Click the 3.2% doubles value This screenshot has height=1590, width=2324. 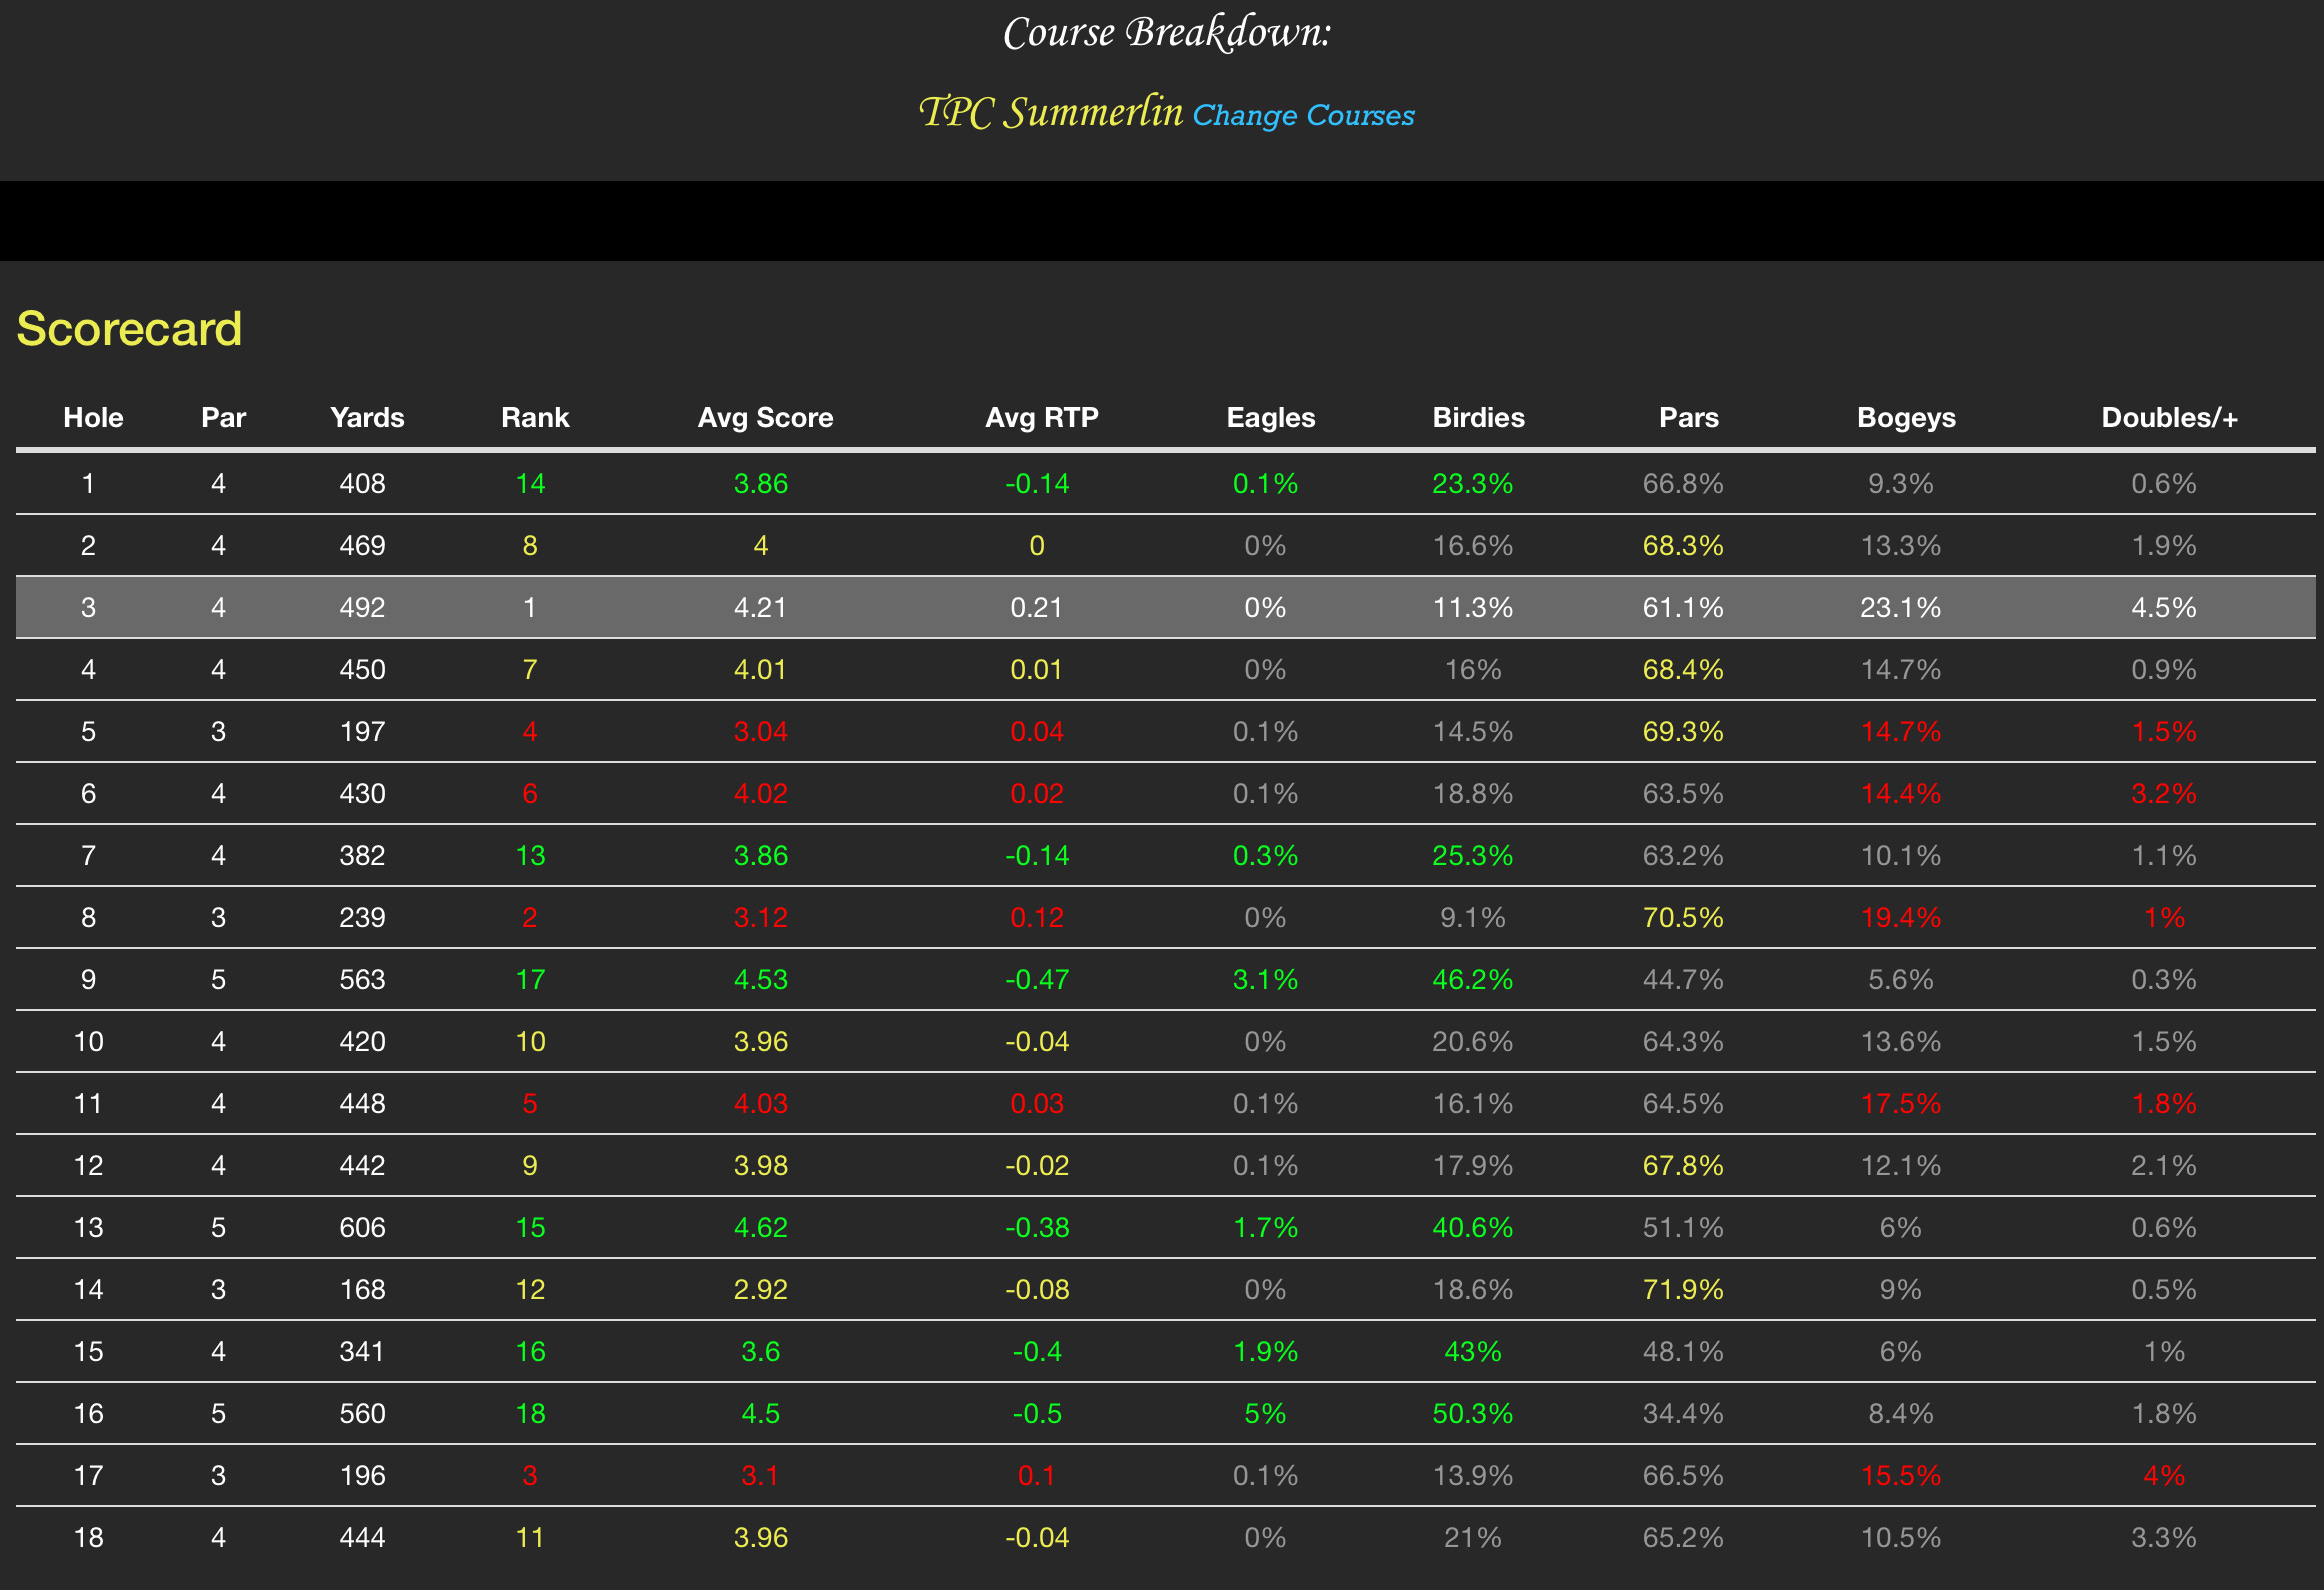click(2163, 793)
